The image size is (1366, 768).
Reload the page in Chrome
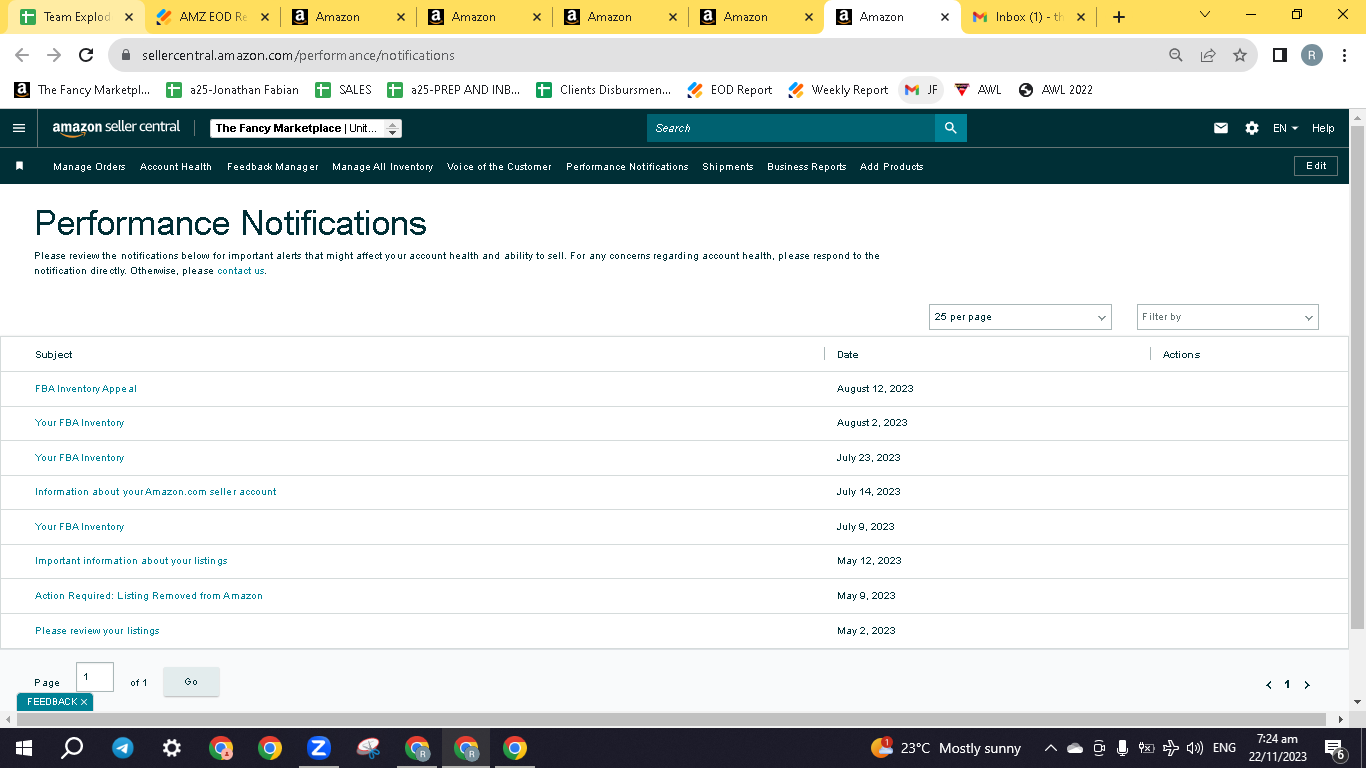[86, 55]
